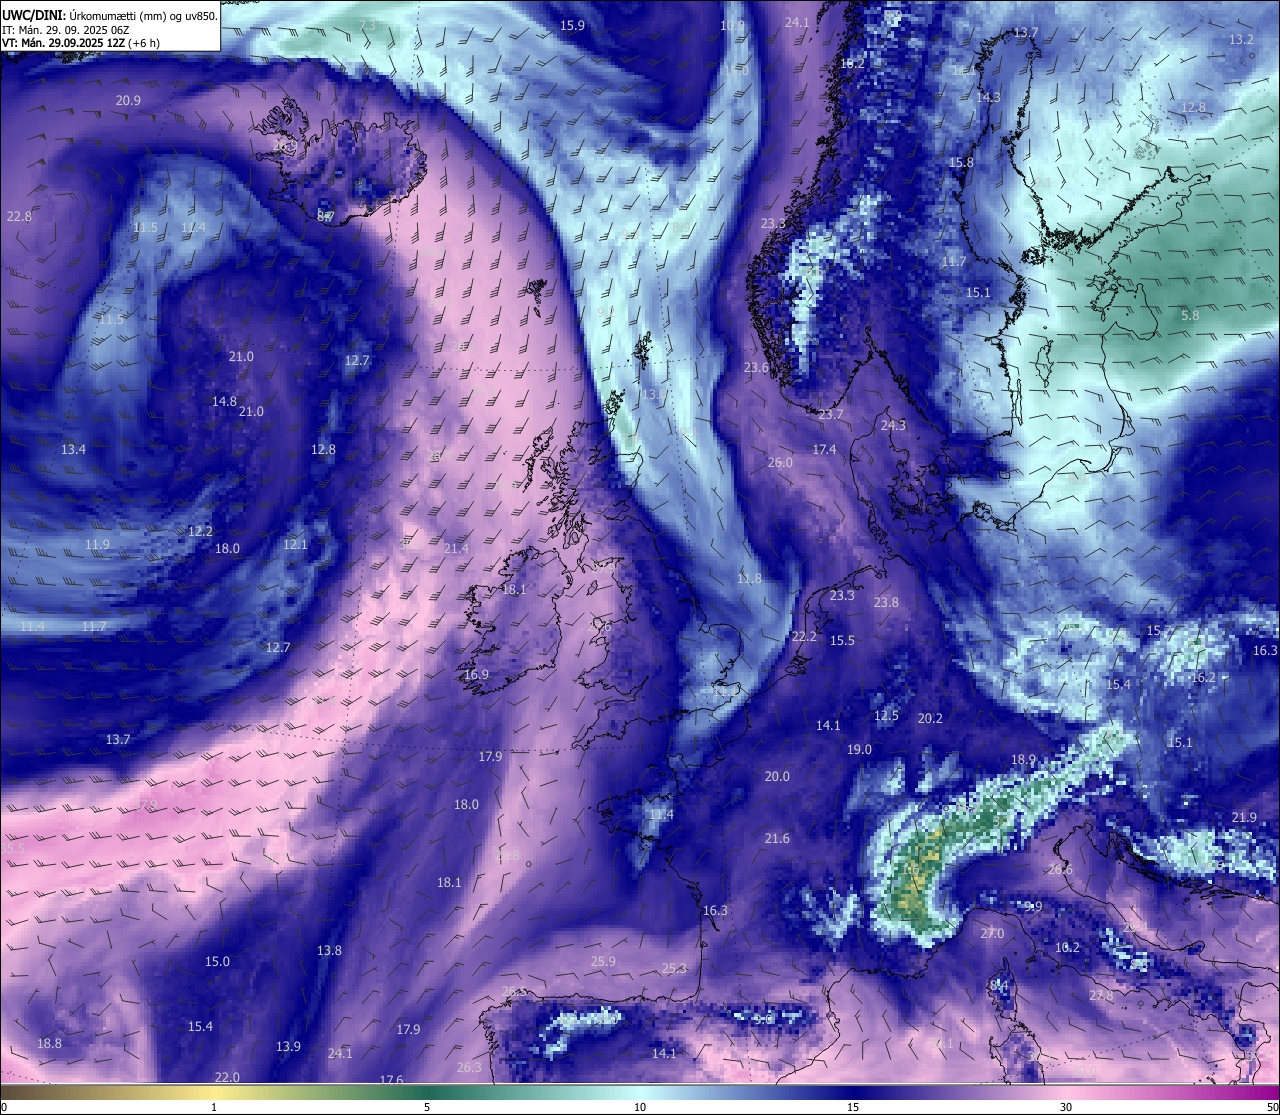Click the 22.8 value on the map
This screenshot has width=1280, height=1115.
(19, 217)
